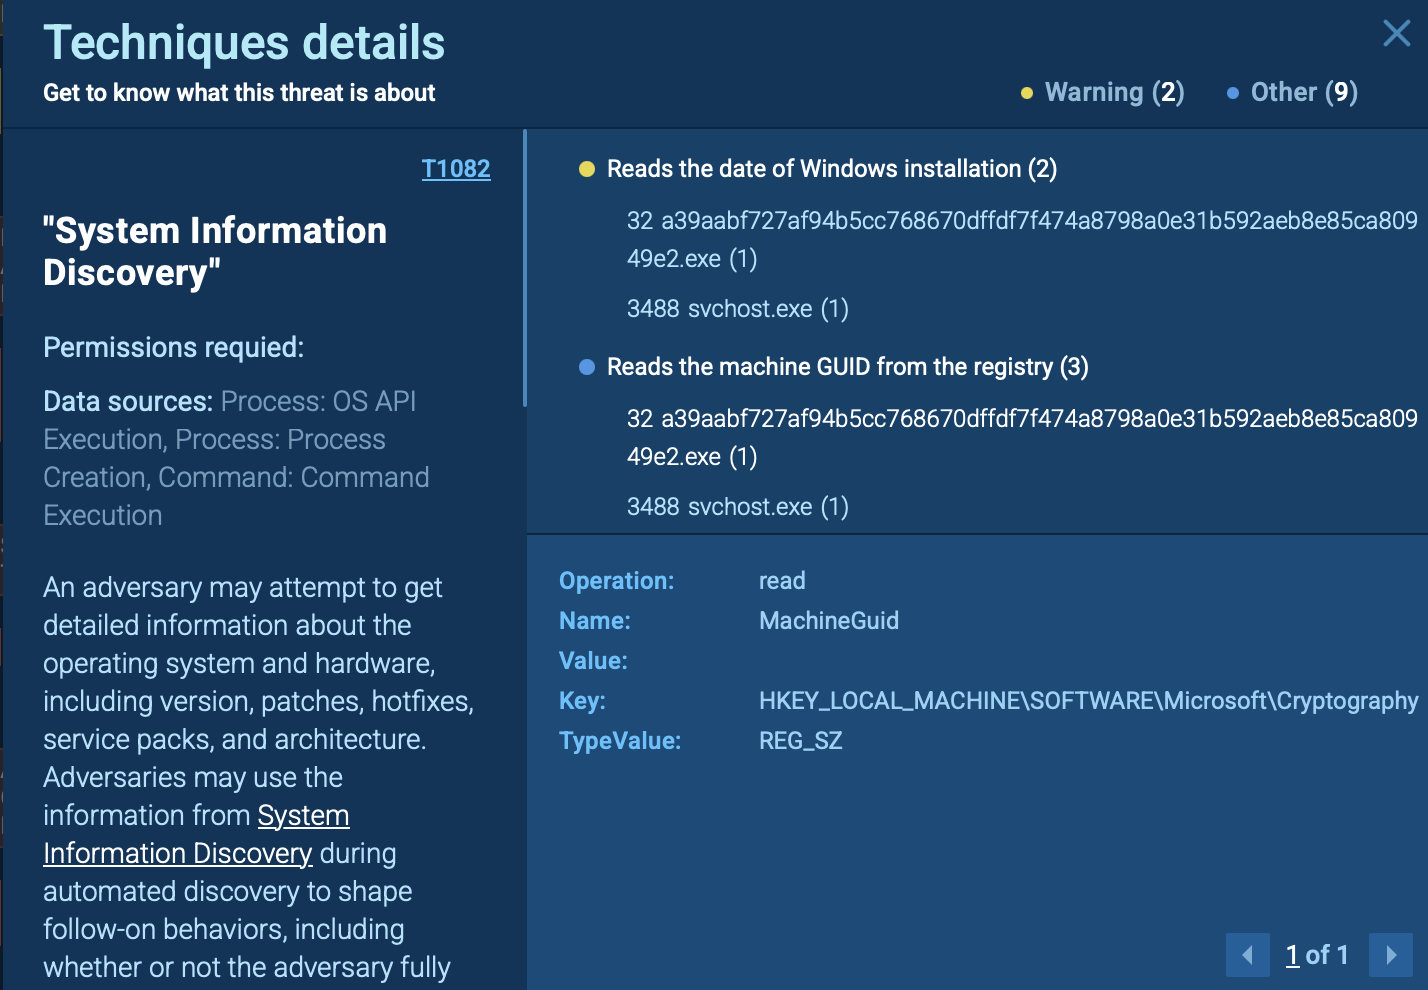The image size is (1428, 990).
Task: Open the T1082 technique link
Action: (x=456, y=169)
